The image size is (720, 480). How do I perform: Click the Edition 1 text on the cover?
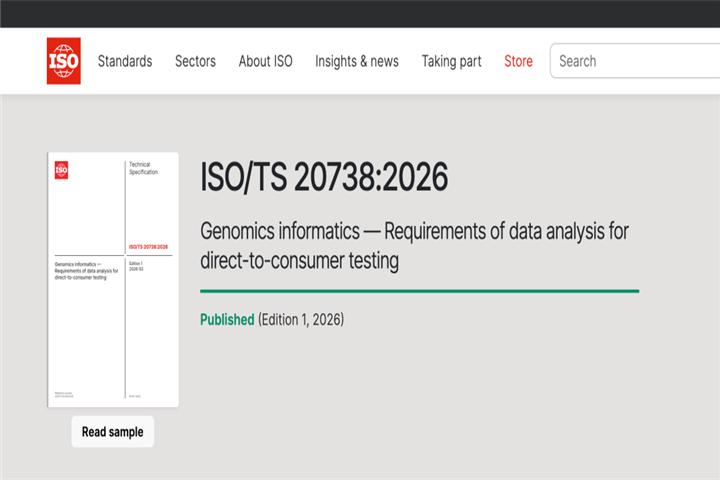(x=138, y=263)
